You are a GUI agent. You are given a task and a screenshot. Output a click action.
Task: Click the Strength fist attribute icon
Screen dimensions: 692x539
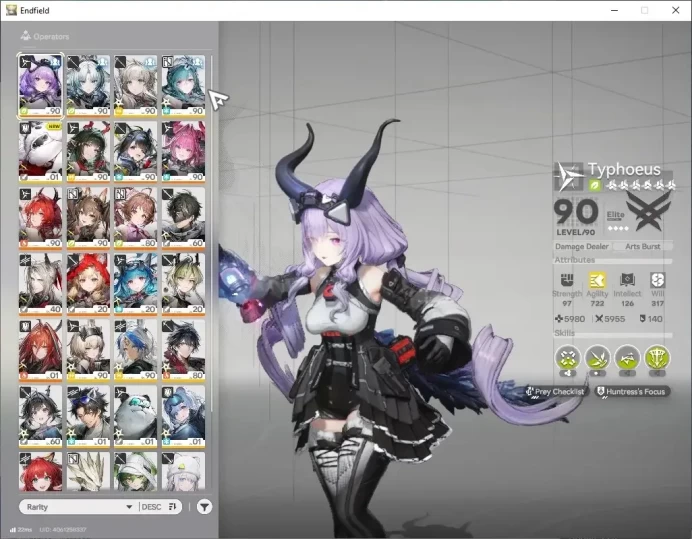click(567, 280)
